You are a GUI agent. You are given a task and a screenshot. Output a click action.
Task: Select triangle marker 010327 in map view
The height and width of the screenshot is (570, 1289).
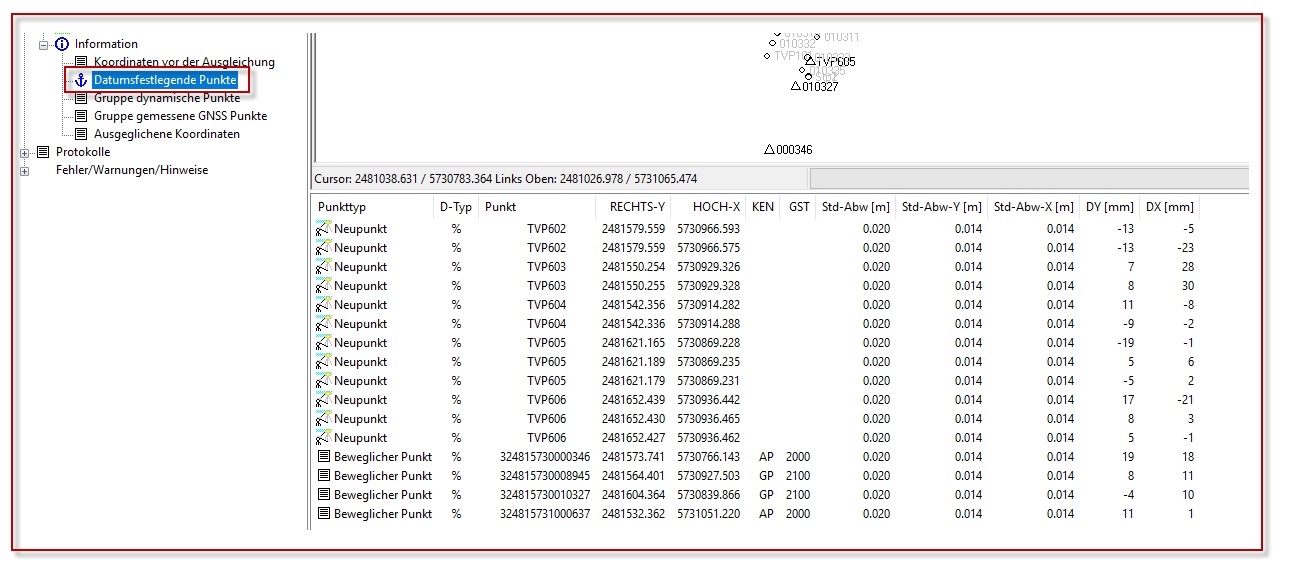tap(796, 86)
